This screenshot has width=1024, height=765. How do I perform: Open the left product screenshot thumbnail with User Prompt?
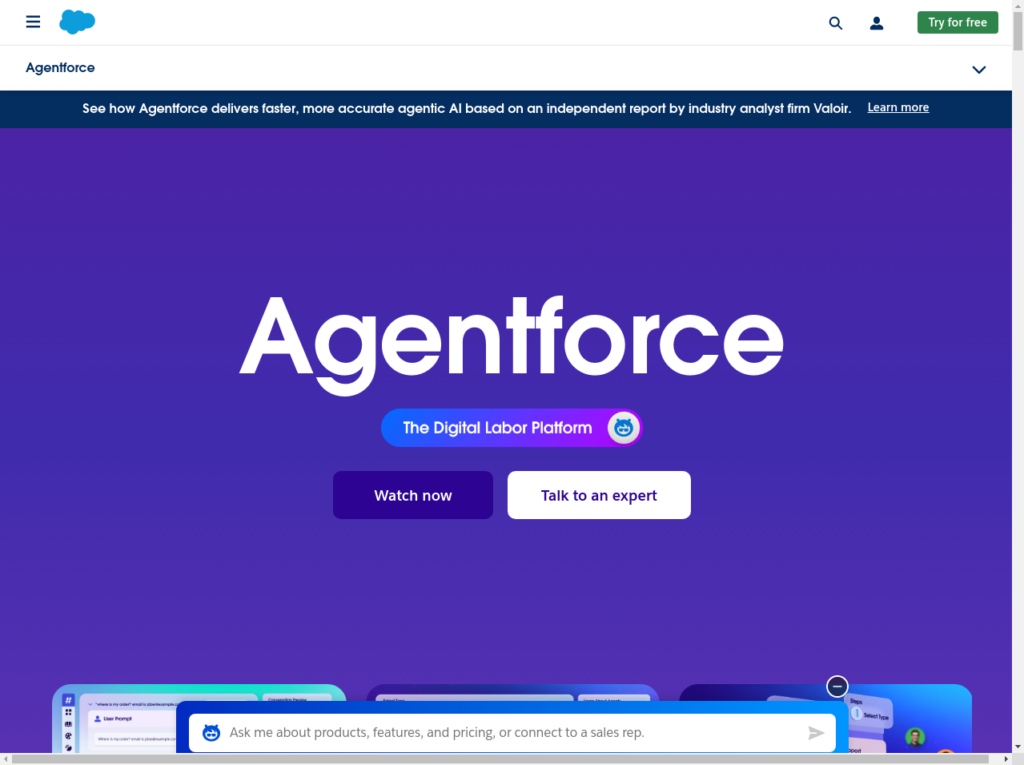114,719
